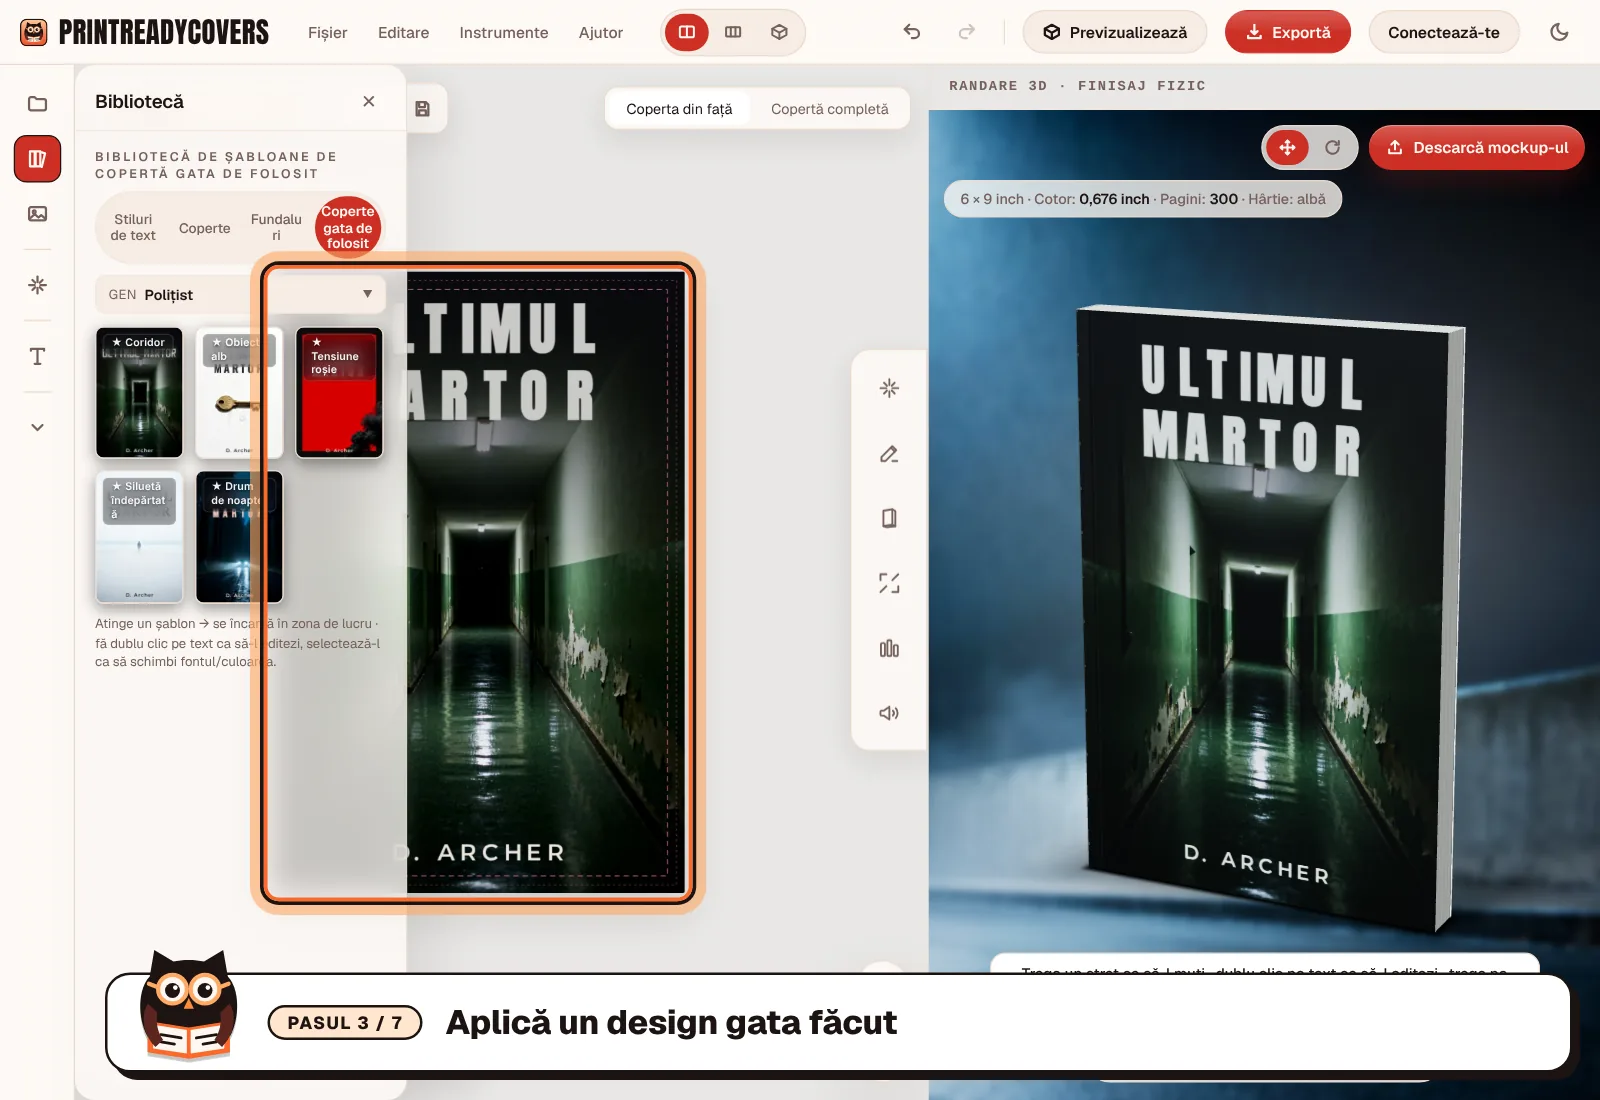Choose Coperte gata de folosit category
Viewport: 1600px width, 1100px height.
tap(348, 227)
